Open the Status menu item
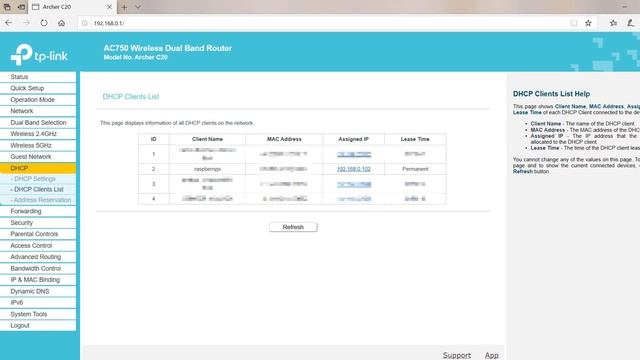 tap(38, 77)
